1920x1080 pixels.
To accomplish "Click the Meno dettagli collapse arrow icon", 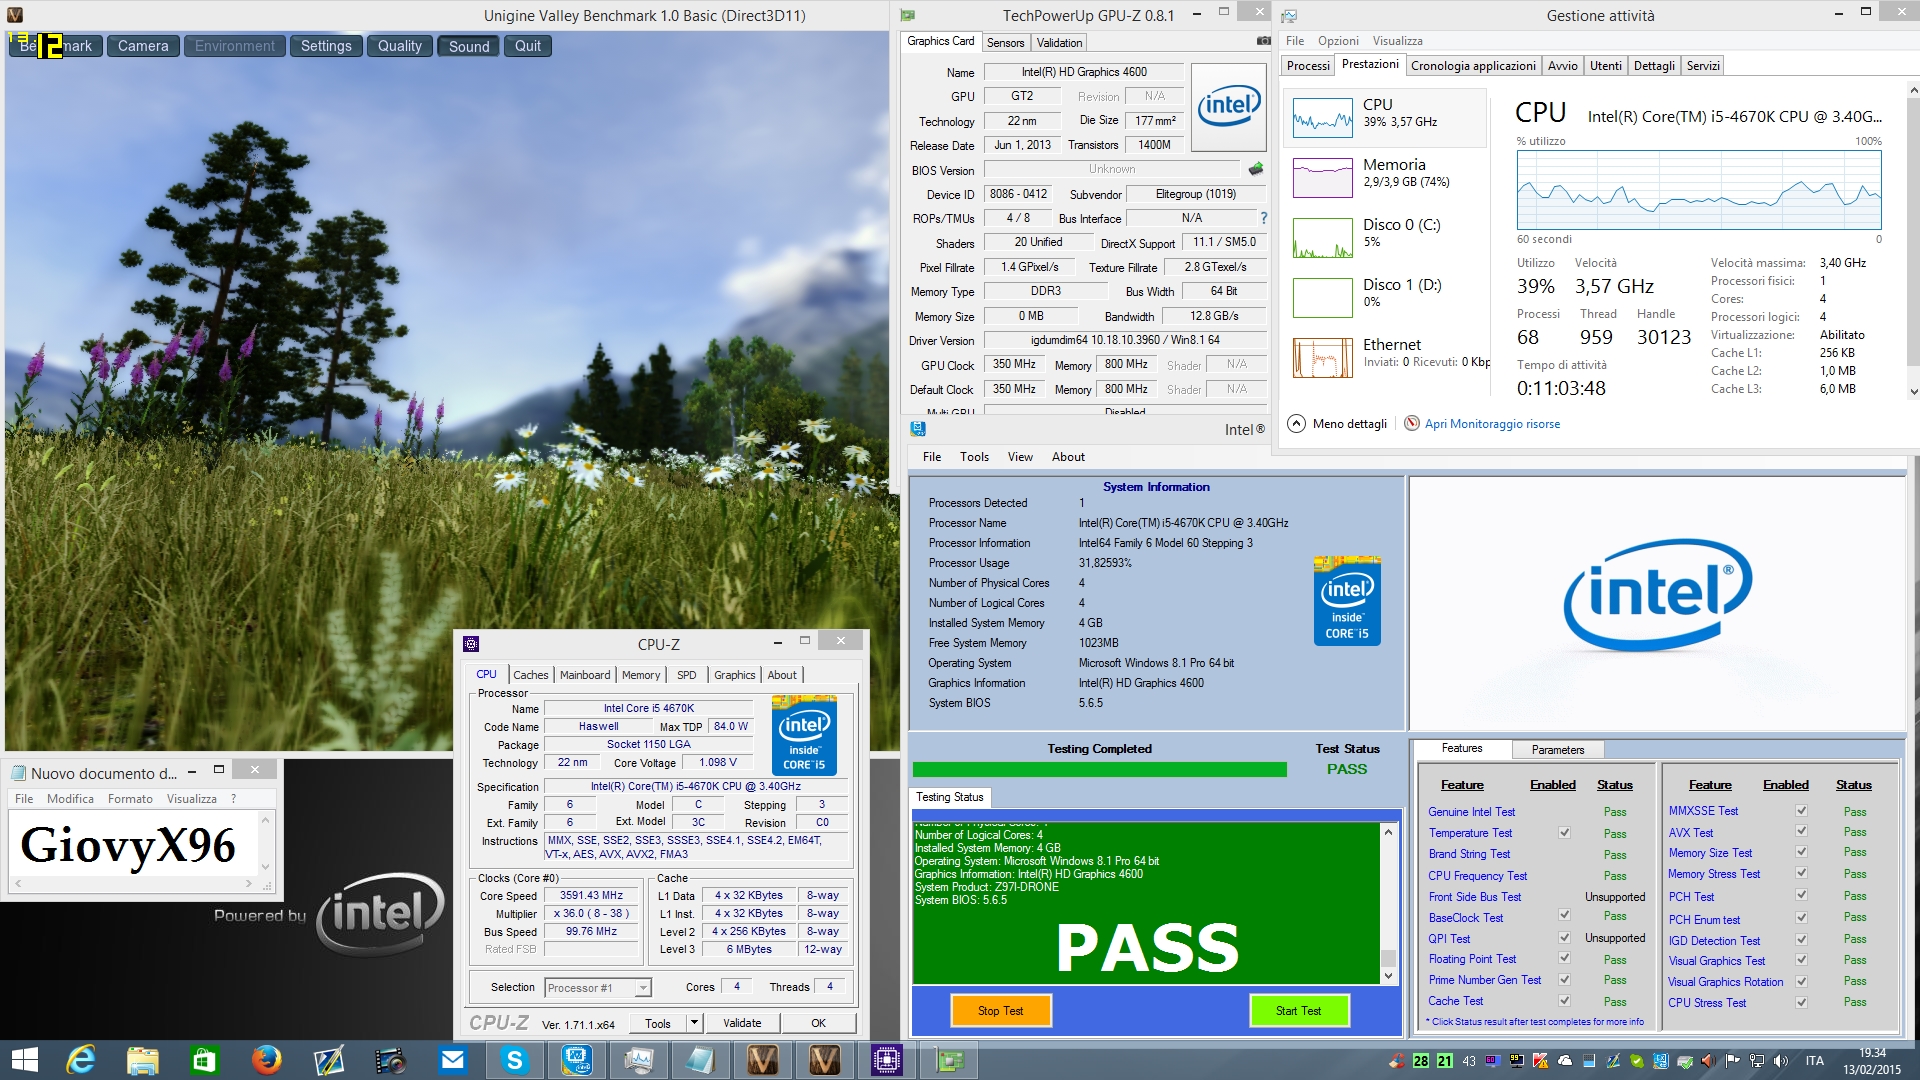I will click(x=1296, y=423).
